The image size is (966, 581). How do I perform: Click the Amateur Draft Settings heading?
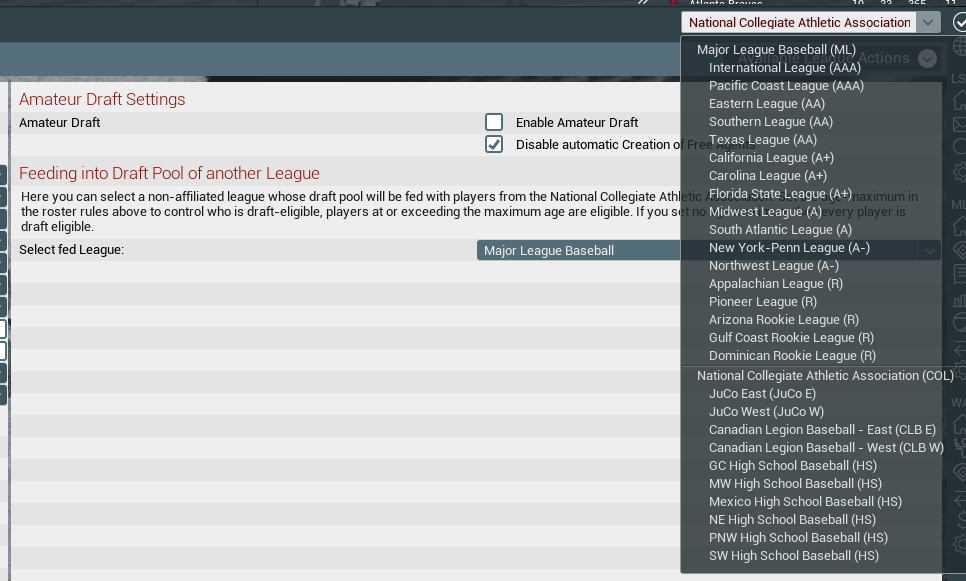pos(102,99)
